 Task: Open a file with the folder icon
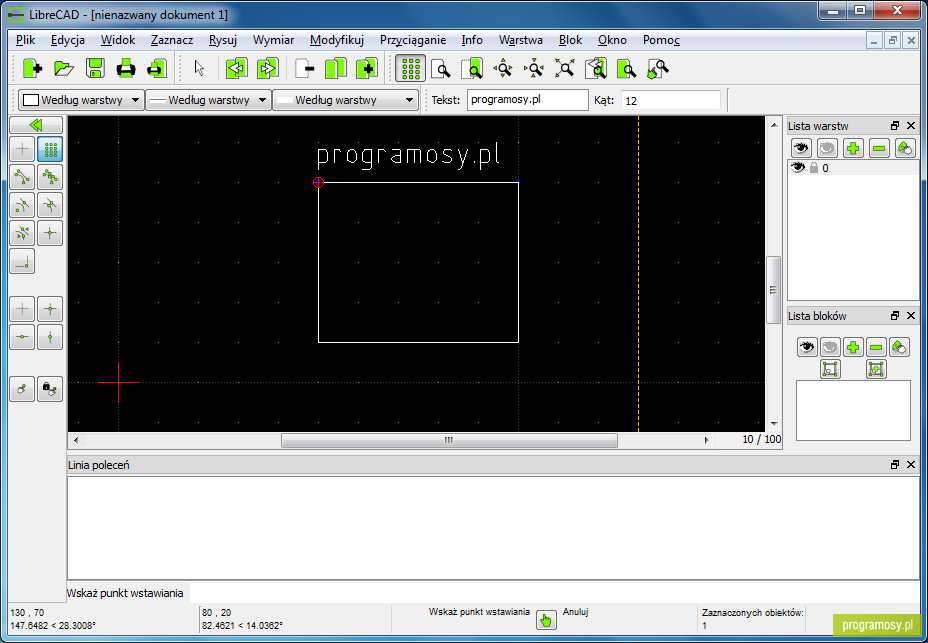[x=64, y=69]
